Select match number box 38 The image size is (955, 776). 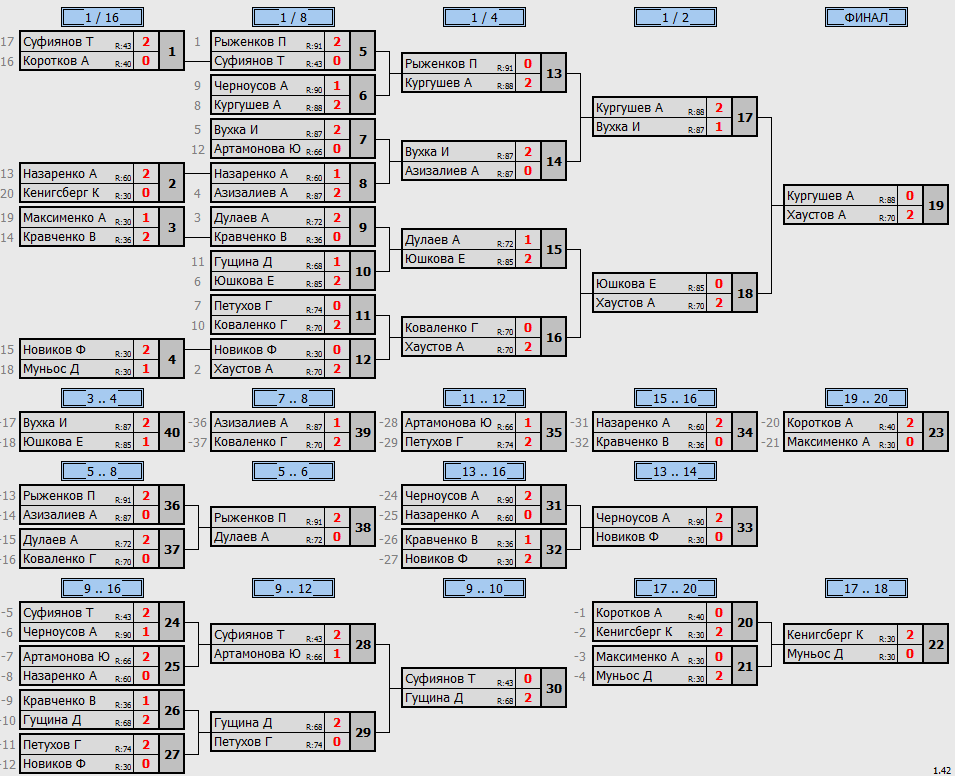click(363, 527)
